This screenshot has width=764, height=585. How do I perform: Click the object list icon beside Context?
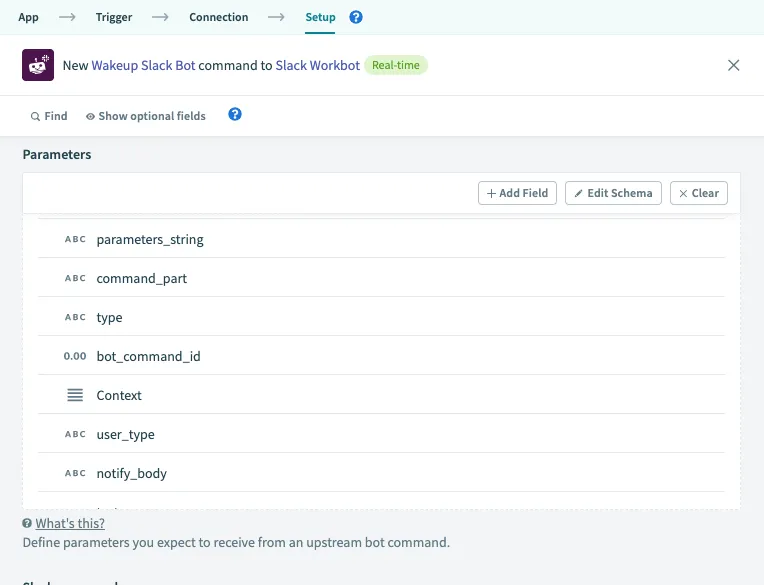(x=75, y=396)
